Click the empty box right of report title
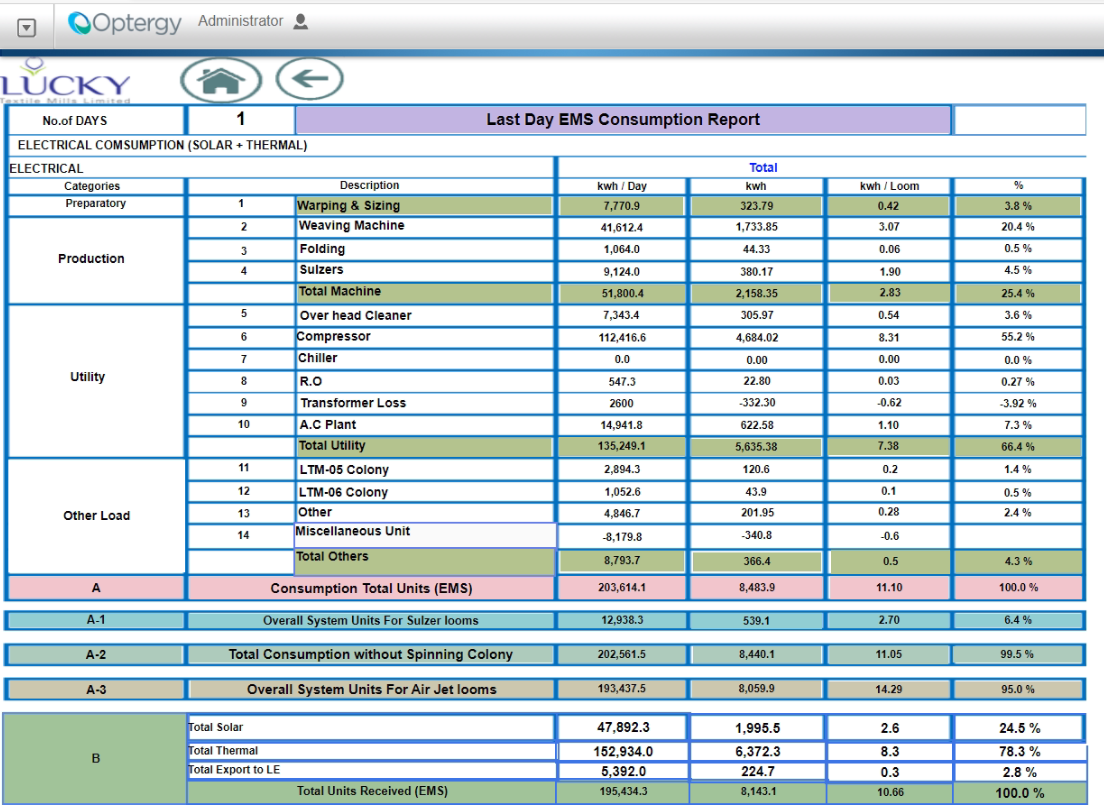Image resolution: width=1104 pixels, height=812 pixels. click(x=1019, y=120)
